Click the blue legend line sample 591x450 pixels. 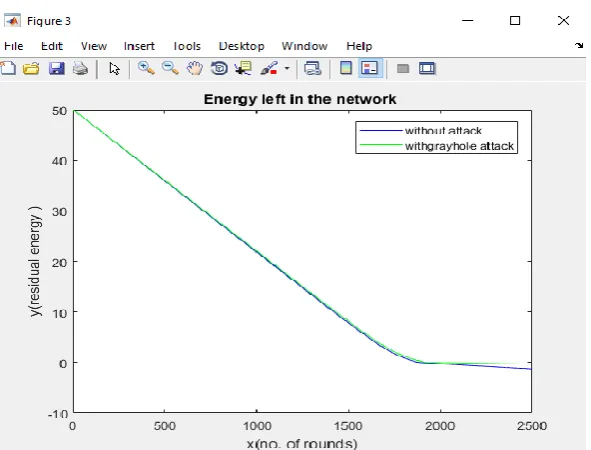(381, 131)
